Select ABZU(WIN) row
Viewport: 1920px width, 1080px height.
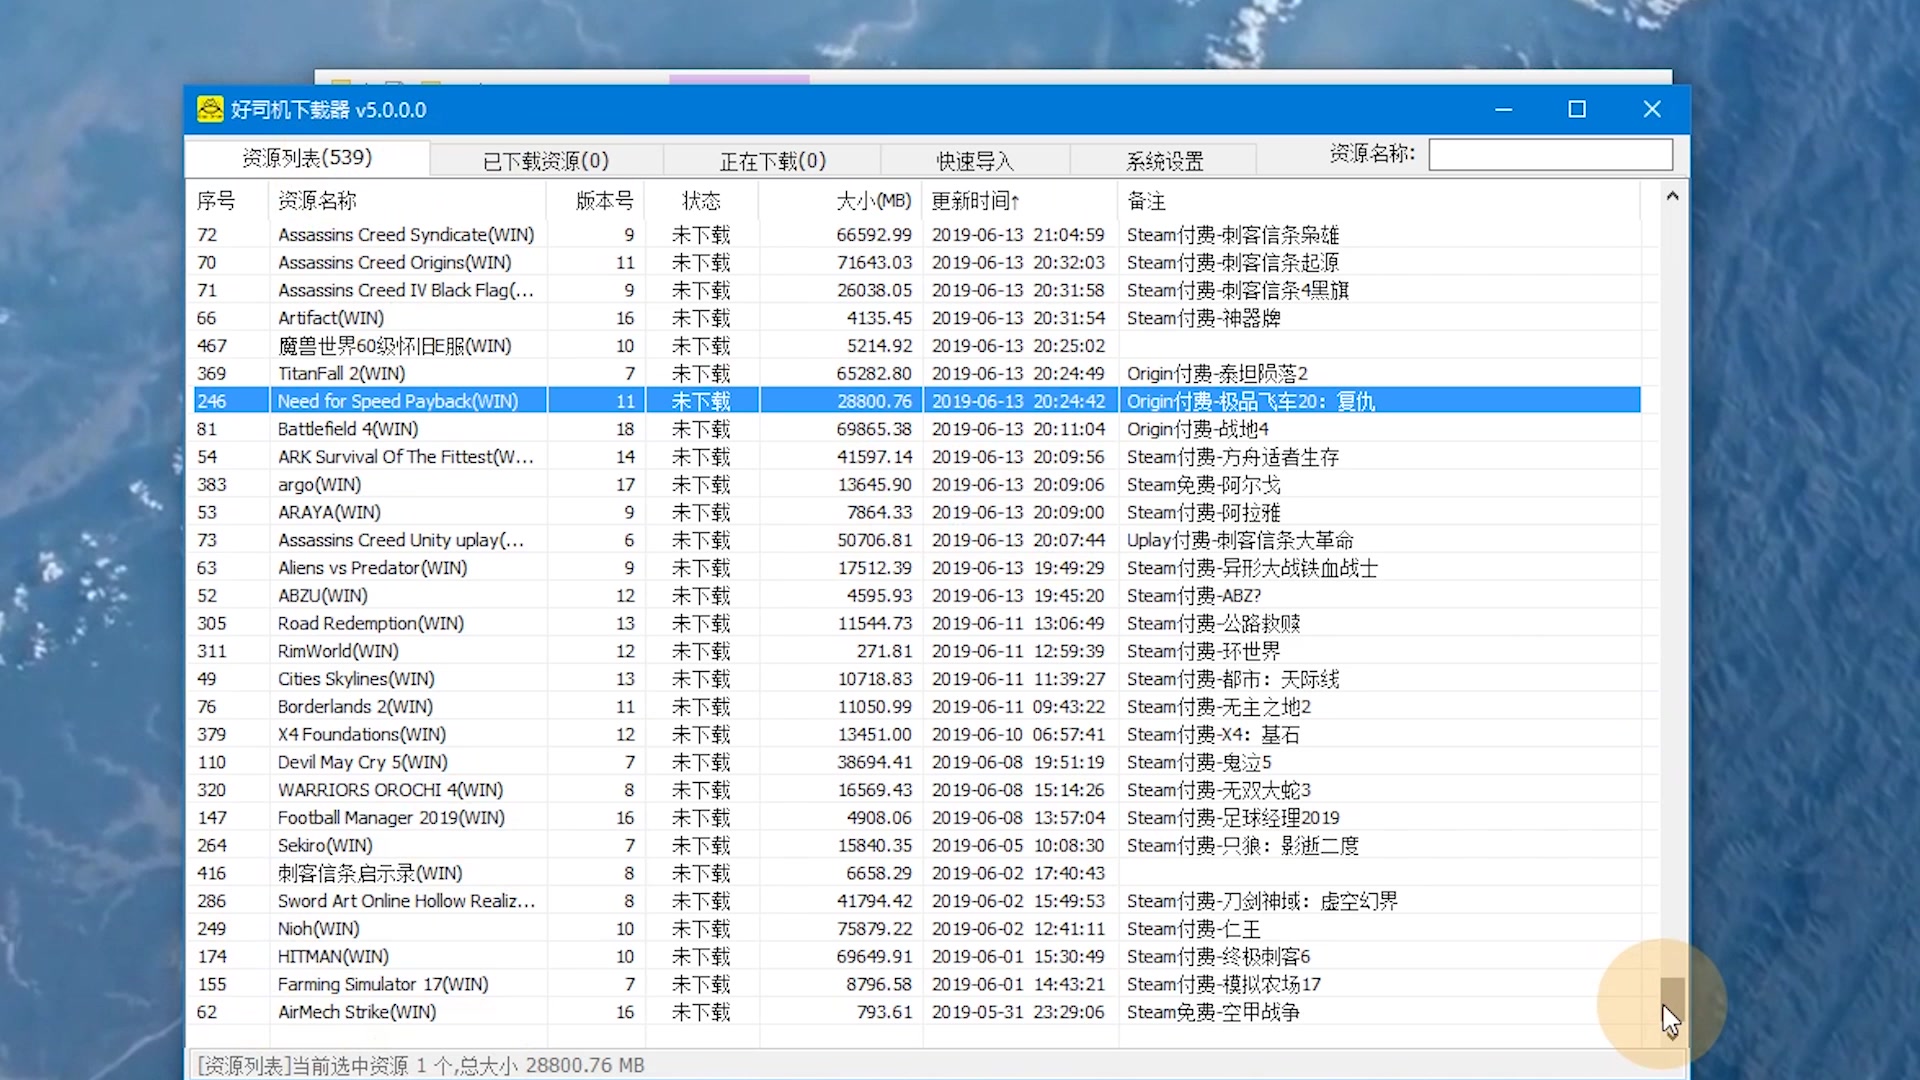(916, 596)
